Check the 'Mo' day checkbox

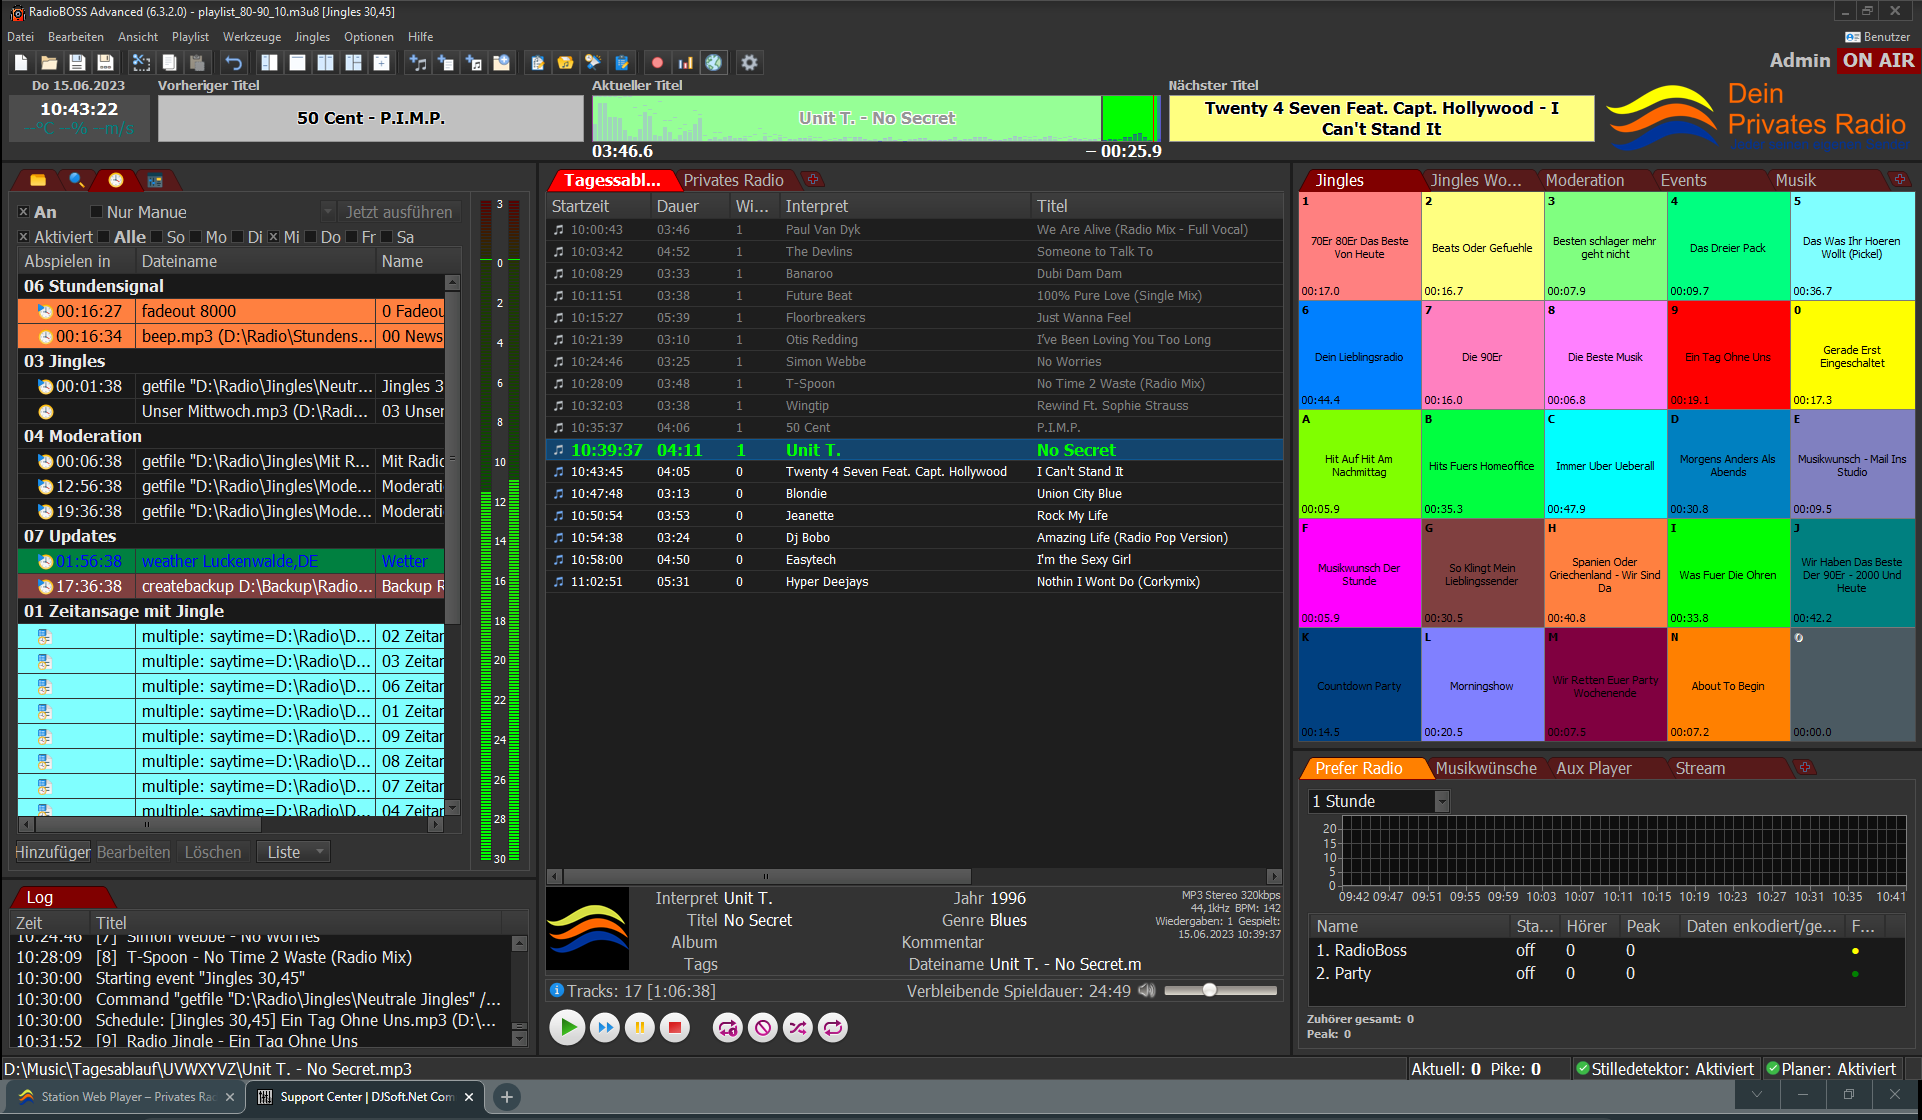pos(195,237)
